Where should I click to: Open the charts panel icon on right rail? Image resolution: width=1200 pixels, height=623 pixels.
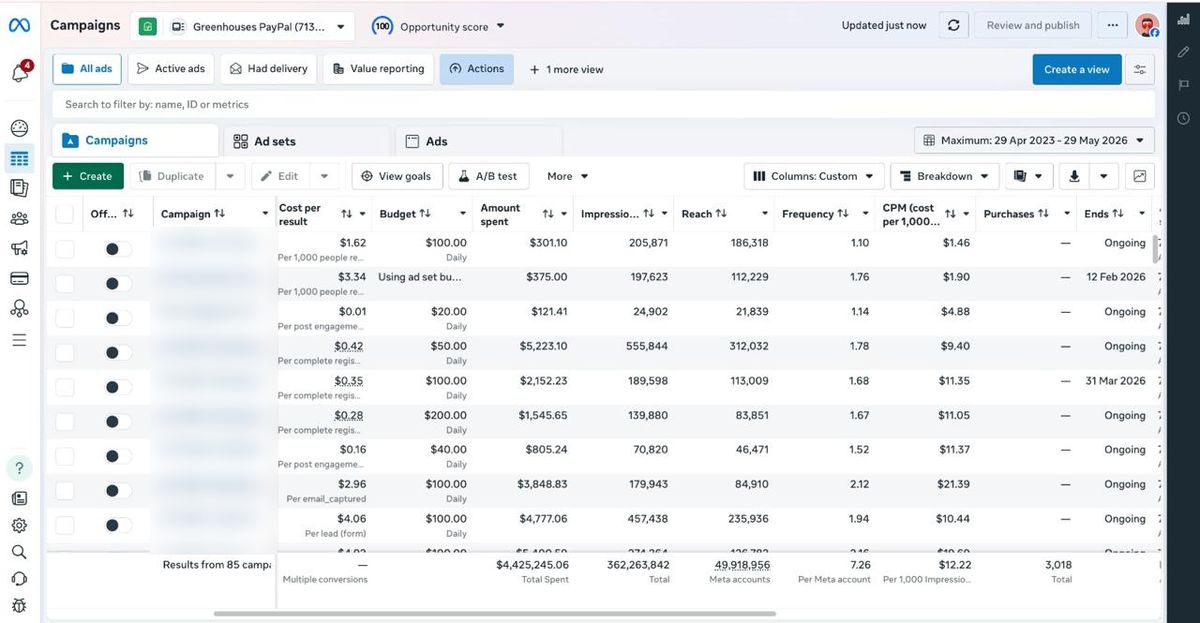[x=1184, y=20]
